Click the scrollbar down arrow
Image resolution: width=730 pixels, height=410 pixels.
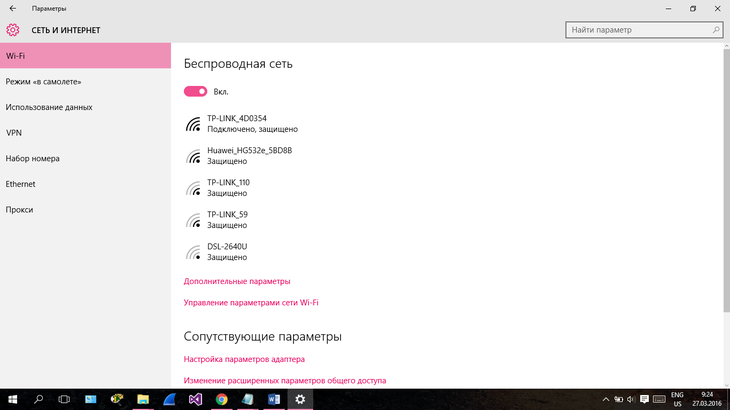click(727, 385)
